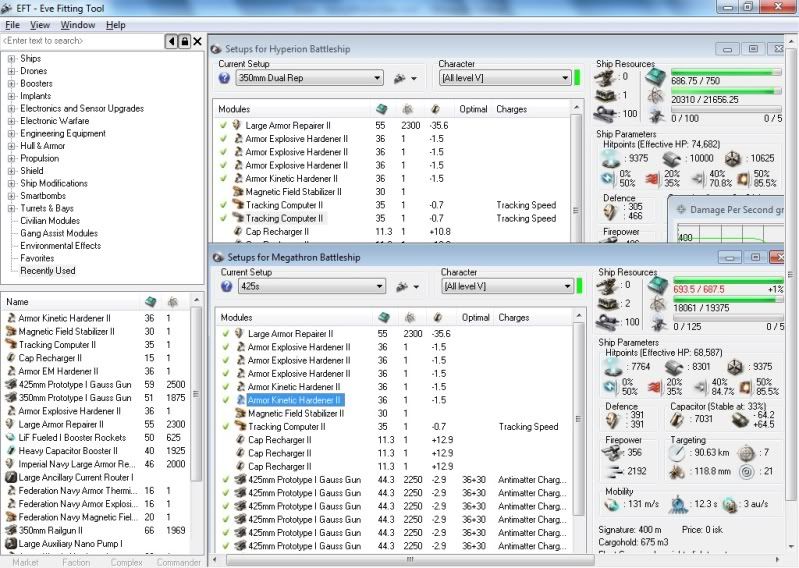Open the File menu
The image size is (799, 568).
[x=12, y=25]
